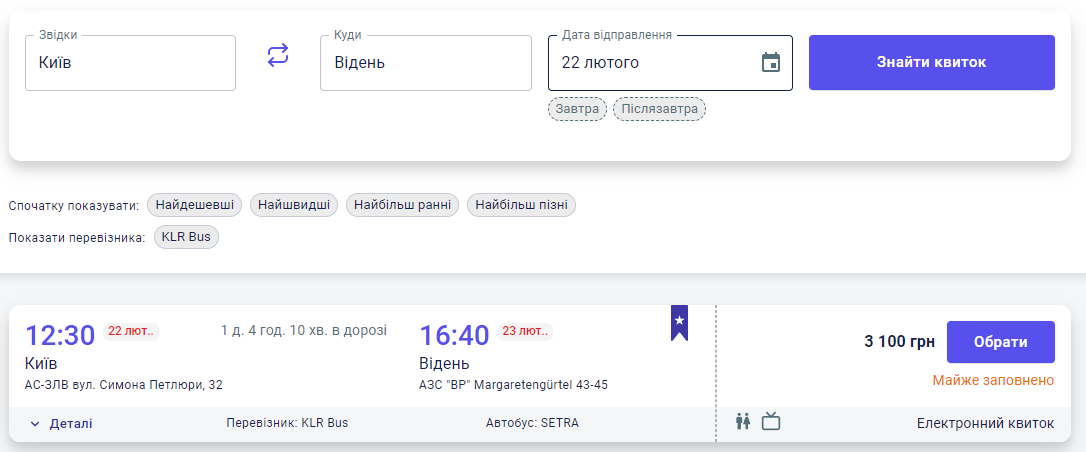Click the TV amenity icon
The image size is (1086, 452).
pyautogui.click(x=771, y=422)
